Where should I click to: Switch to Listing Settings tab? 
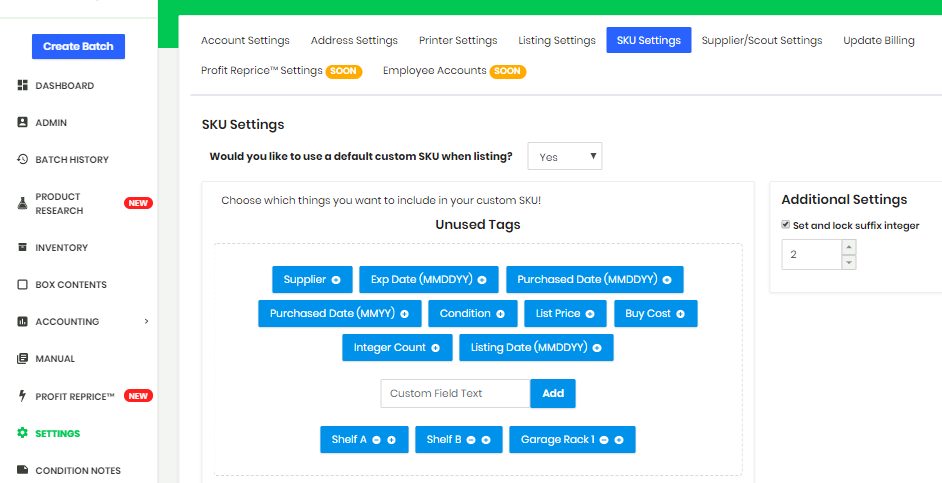(x=557, y=40)
